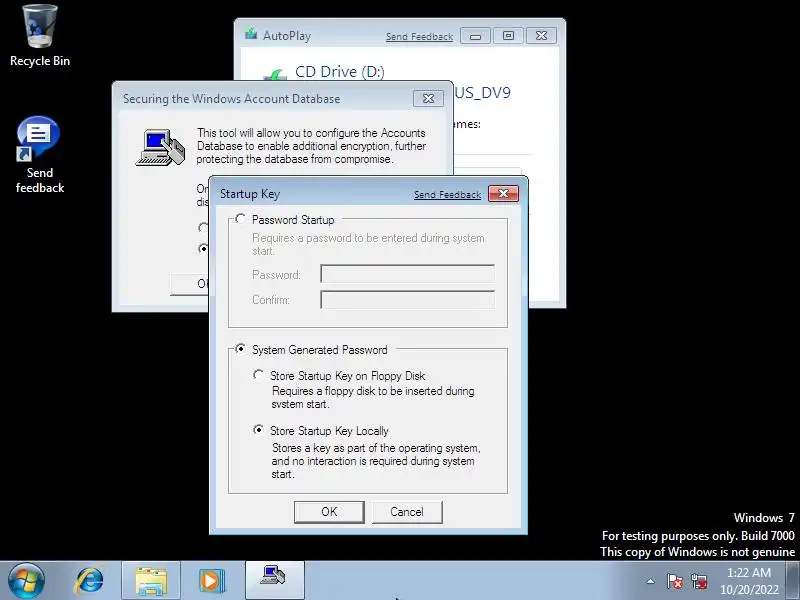Close the Startup Key dialog
The image size is (800, 600).
(503, 193)
